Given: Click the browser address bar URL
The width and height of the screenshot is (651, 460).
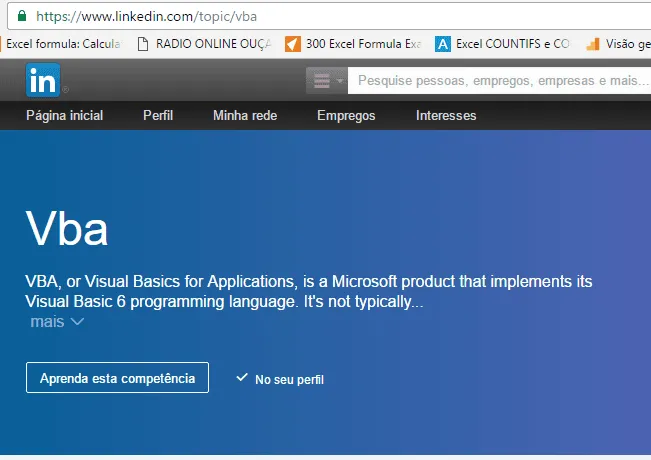Looking at the screenshot, I should [x=146, y=16].
